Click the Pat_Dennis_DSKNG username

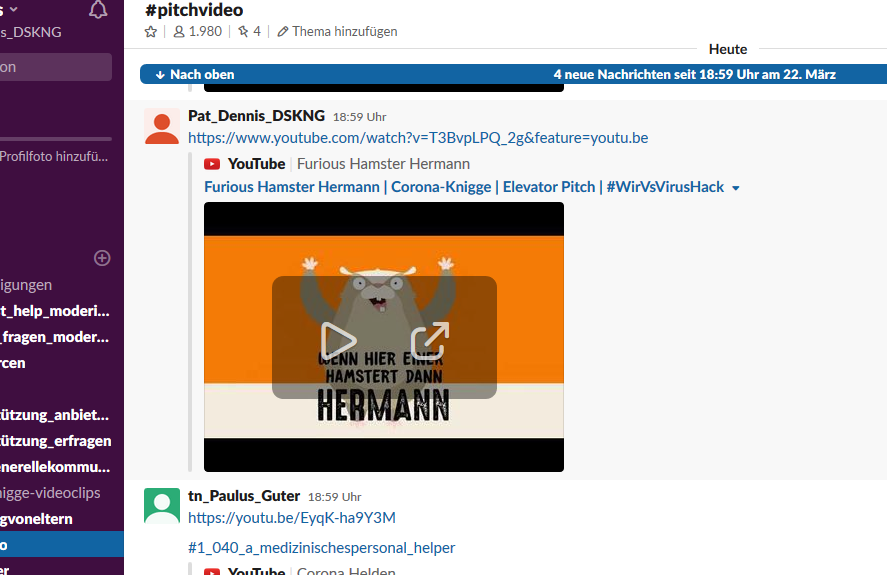tap(256, 116)
